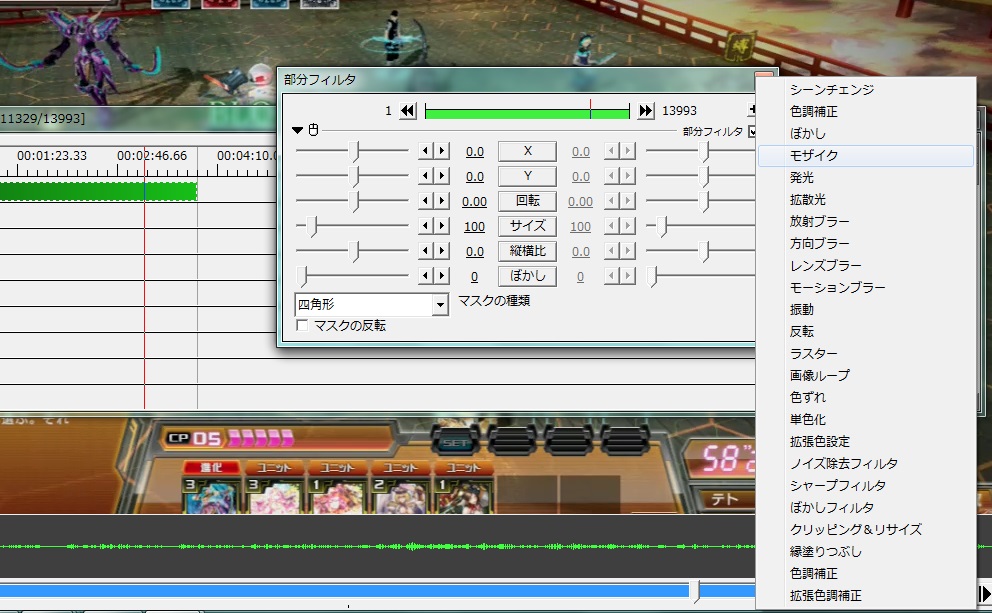Jump to first frame using rewind icon
992x613 pixels.
click(407, 110)
